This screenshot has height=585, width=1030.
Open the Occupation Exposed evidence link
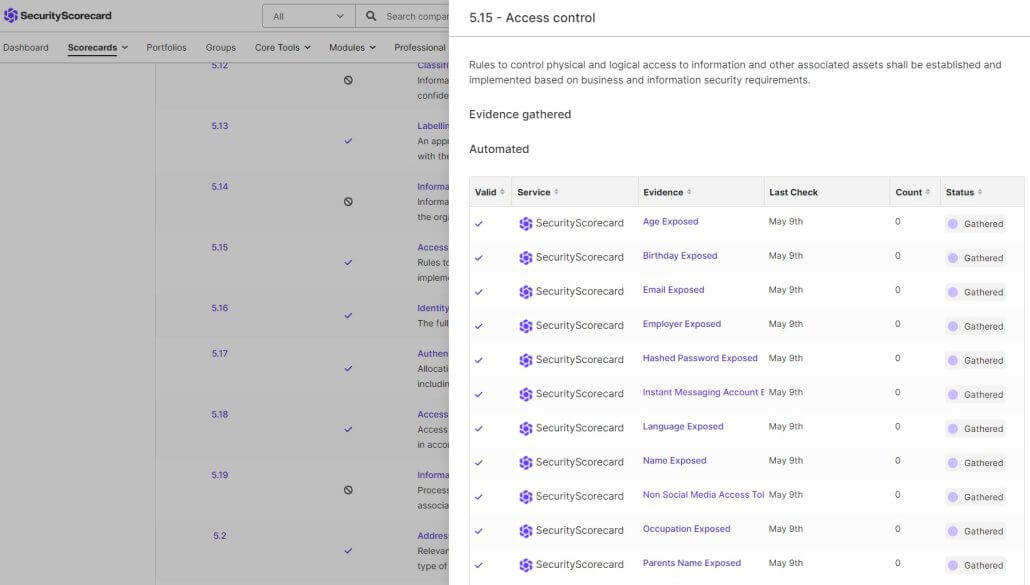[686, 529]
